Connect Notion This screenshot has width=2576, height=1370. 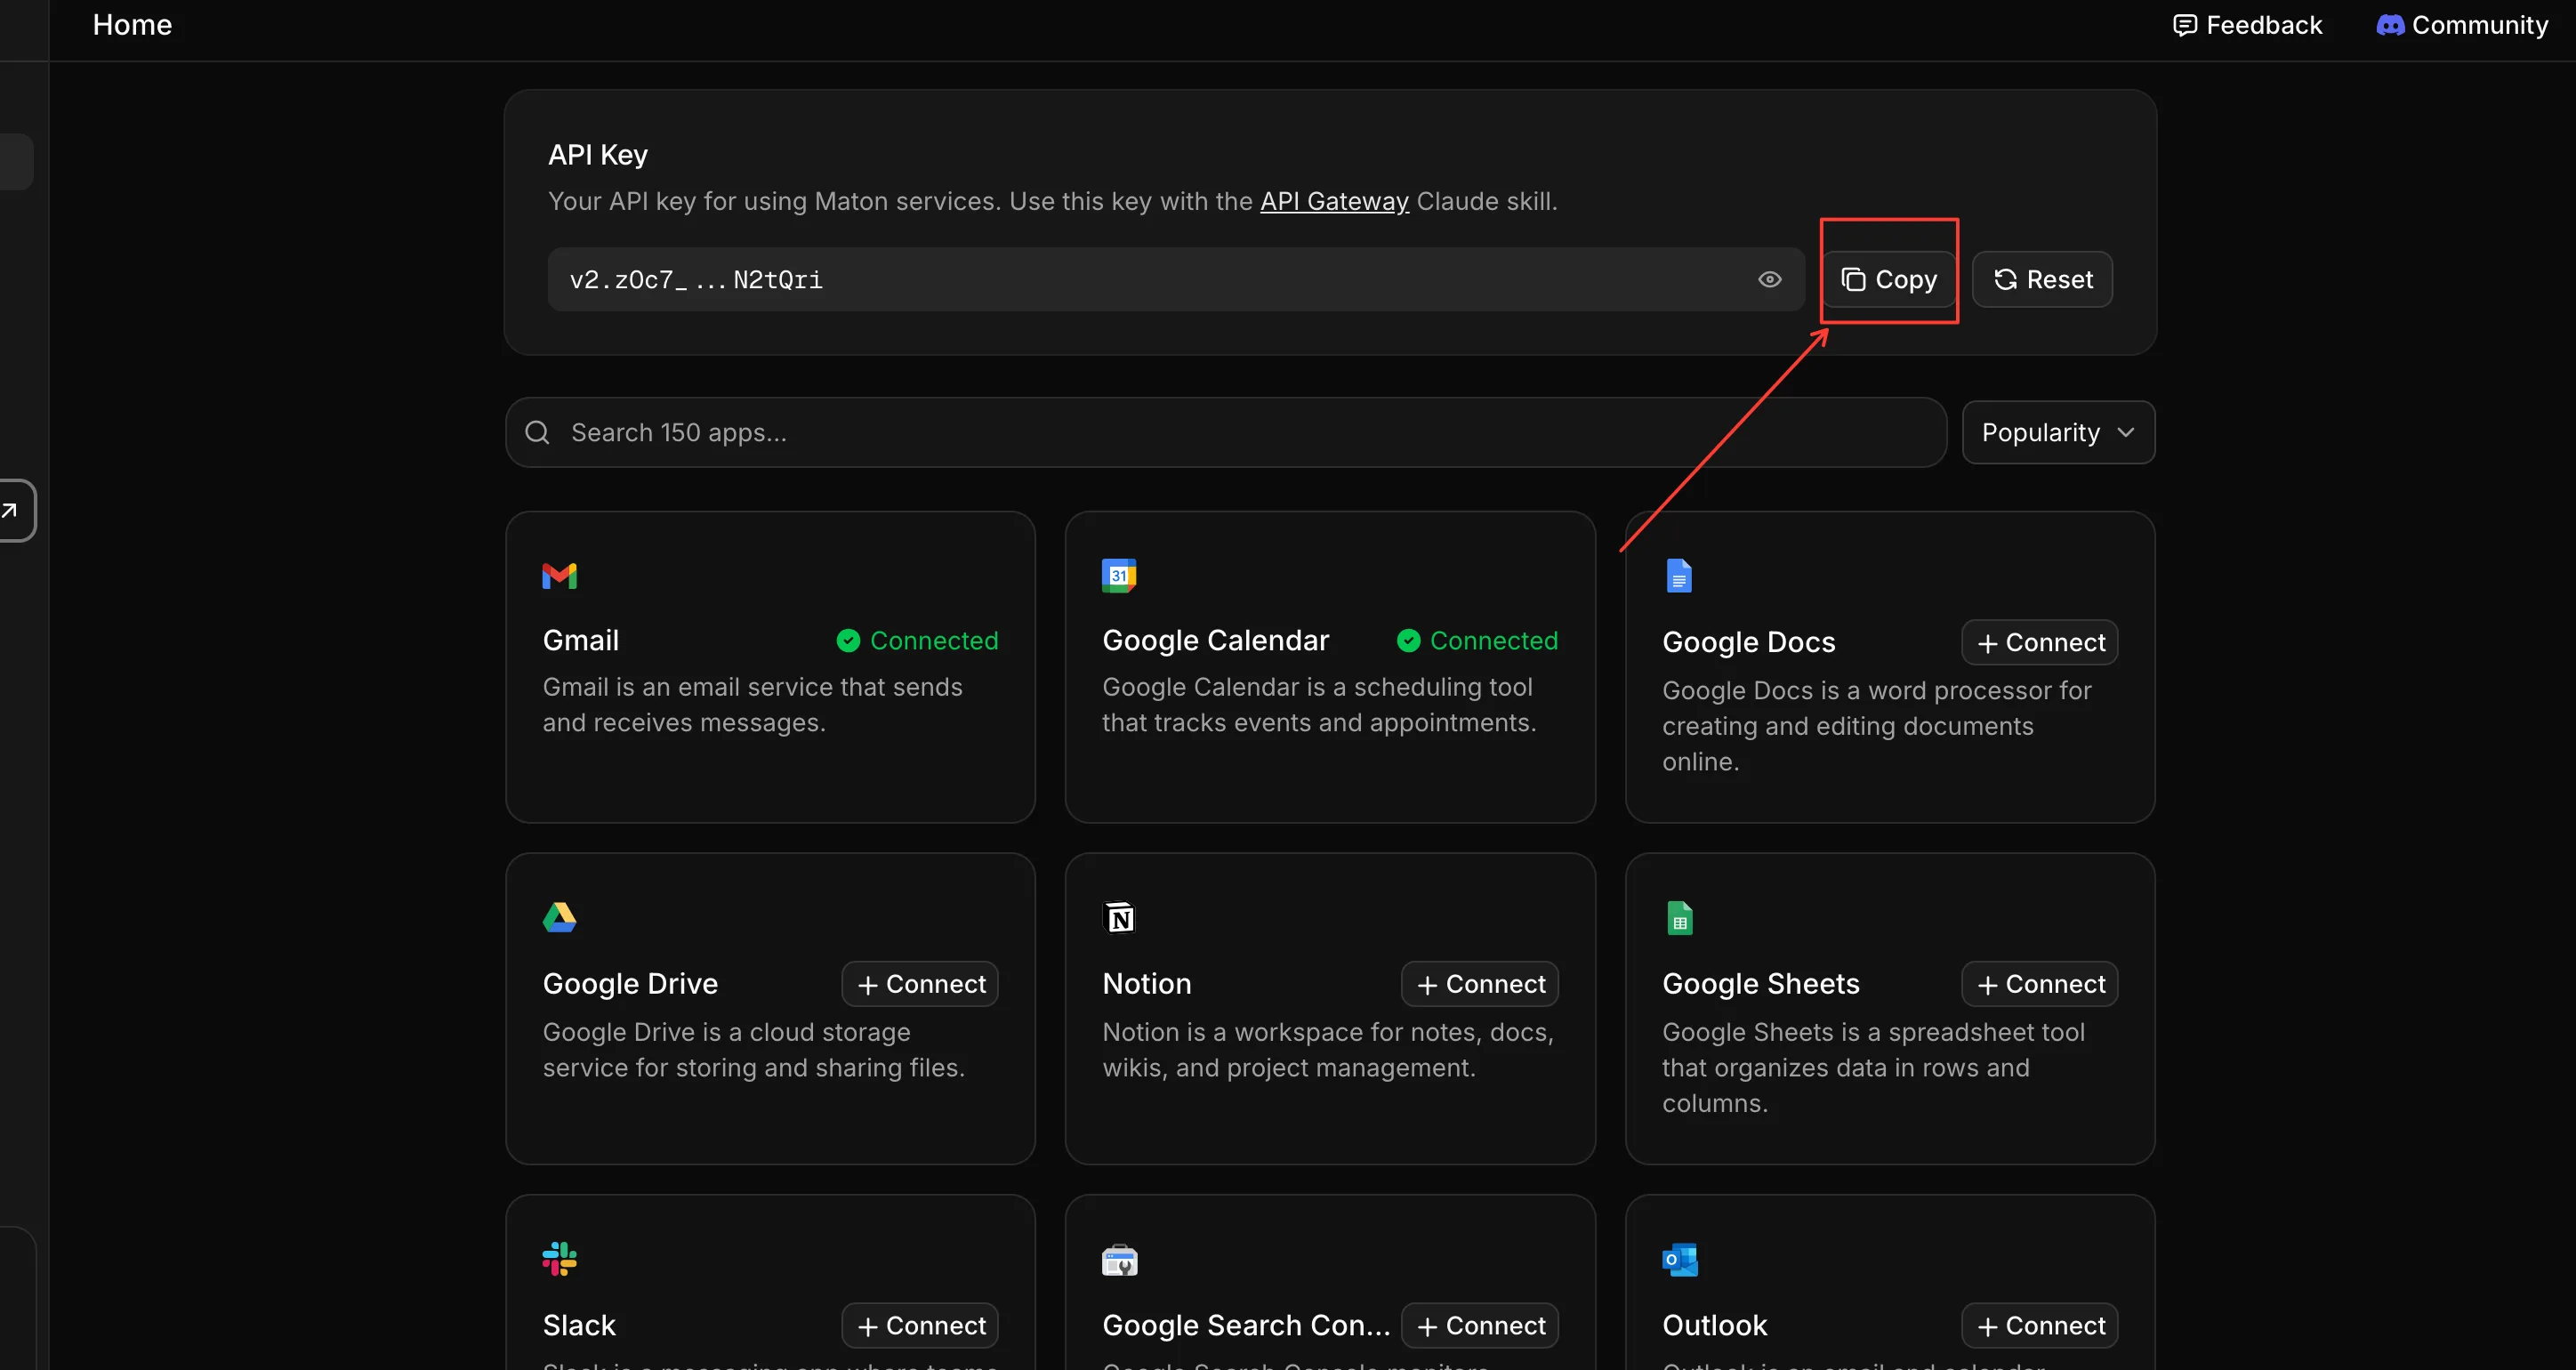tap(1480, 984)
